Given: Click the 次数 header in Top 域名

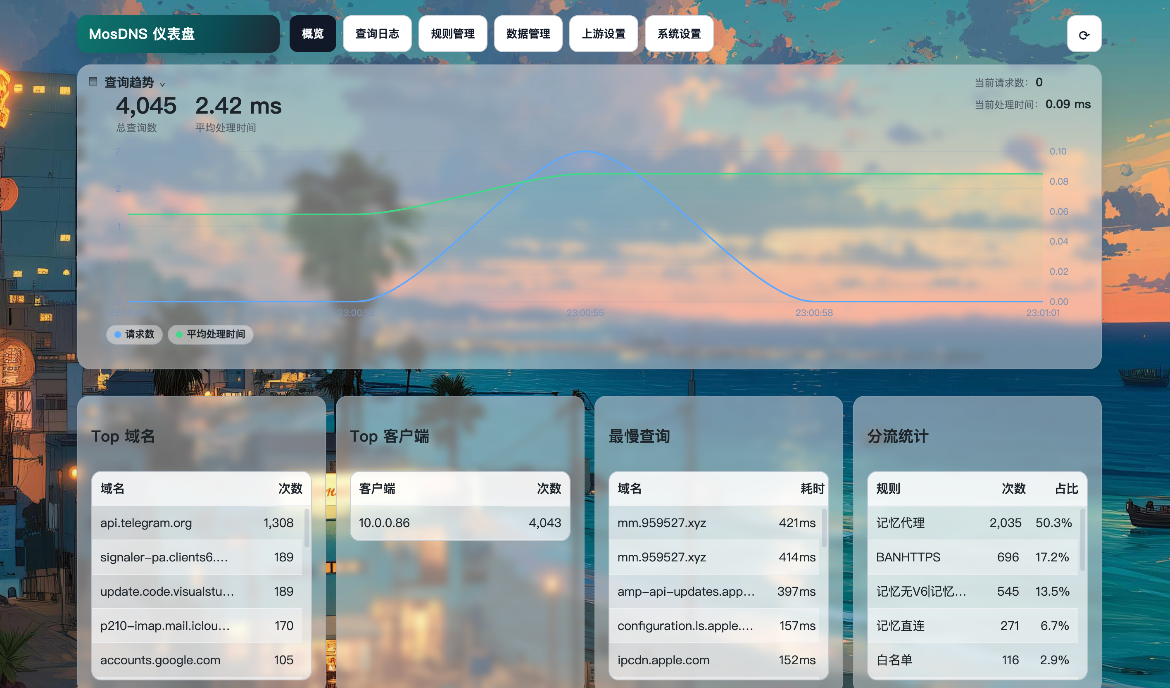Looking at the screenshot, I should coord(290,489).
